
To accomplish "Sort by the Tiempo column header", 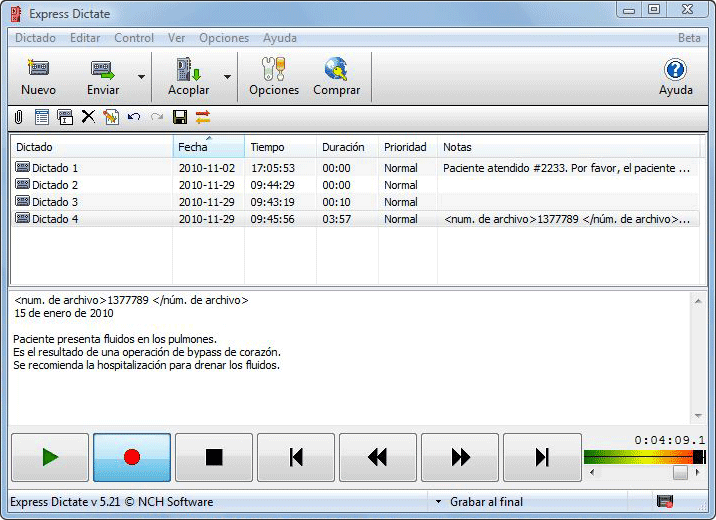I will (x=280, y=147).
